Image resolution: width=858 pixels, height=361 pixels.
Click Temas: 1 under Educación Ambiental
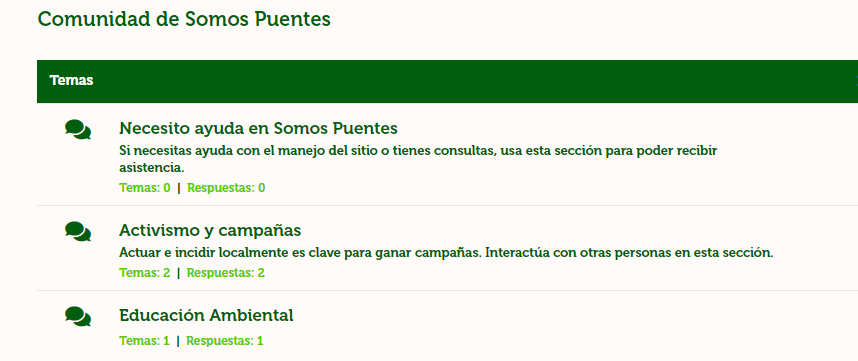pyautogui.click(x=144, y=341)
